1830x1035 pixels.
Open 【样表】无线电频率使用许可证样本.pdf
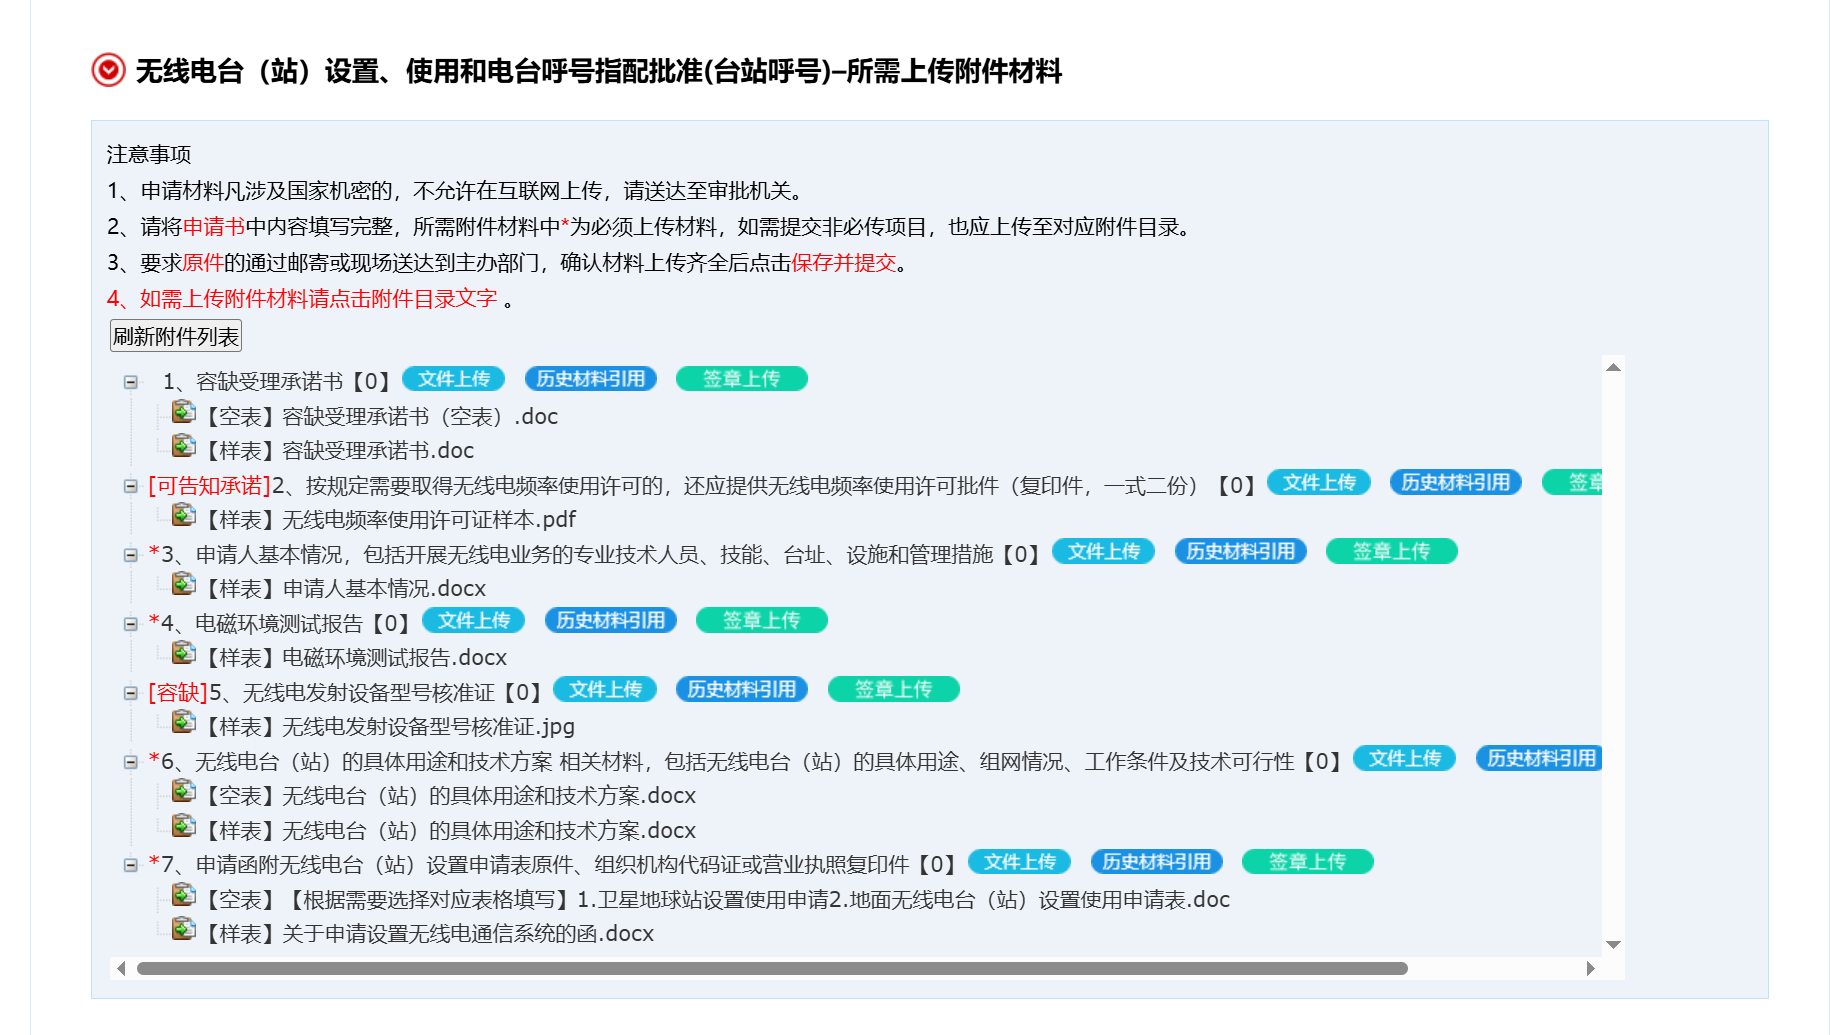(391, 520)
